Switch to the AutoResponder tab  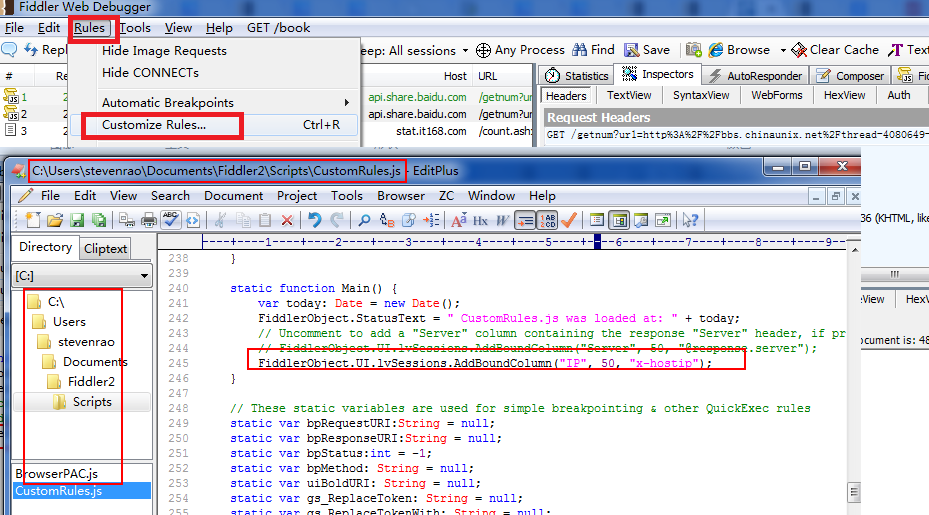(755, 76)
